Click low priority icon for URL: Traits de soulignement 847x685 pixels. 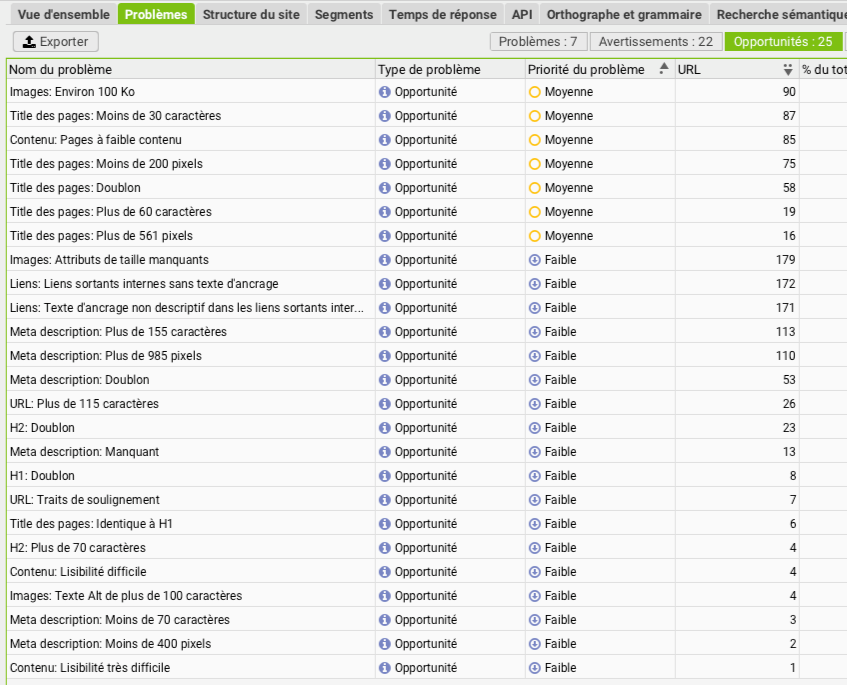click(x=534, y=500)
